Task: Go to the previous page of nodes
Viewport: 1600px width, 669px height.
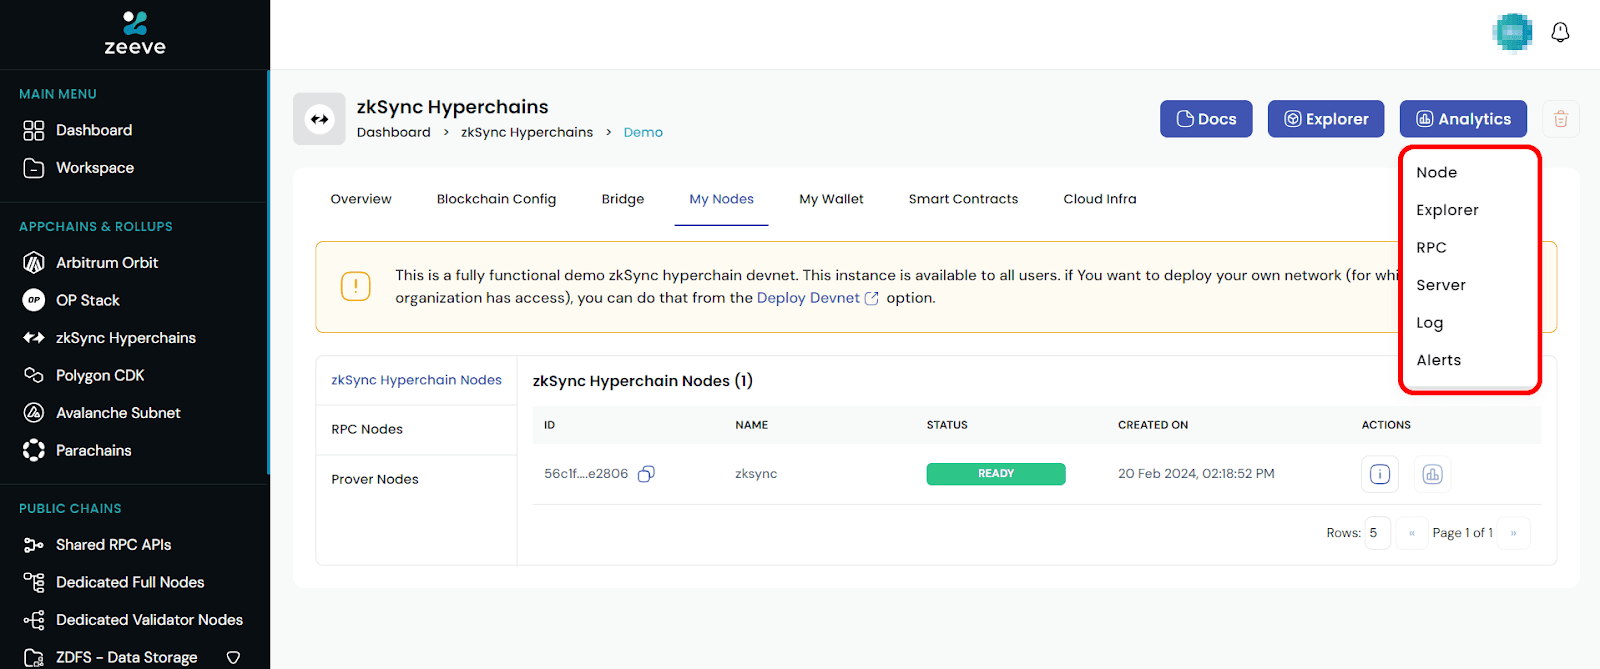Action: click(1412, 533)
